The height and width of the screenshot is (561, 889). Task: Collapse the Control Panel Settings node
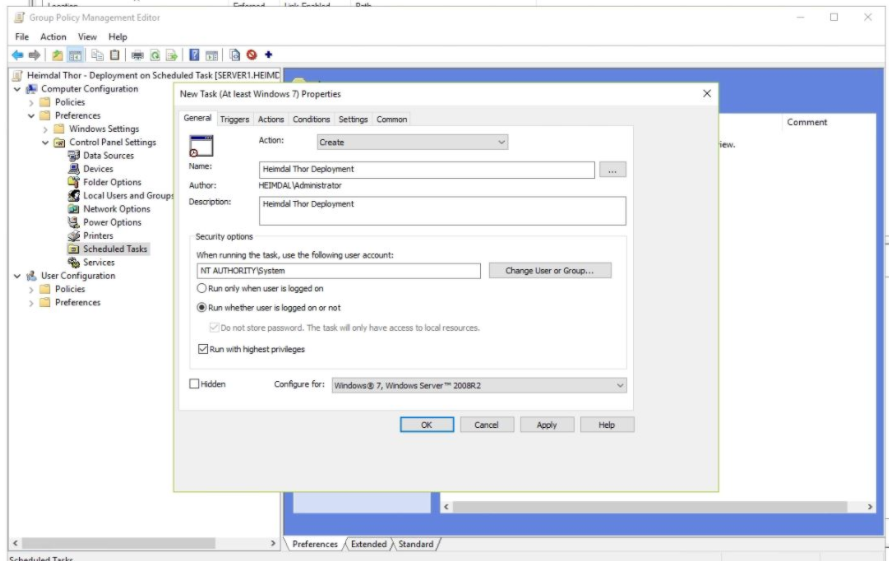click(45, 142)
